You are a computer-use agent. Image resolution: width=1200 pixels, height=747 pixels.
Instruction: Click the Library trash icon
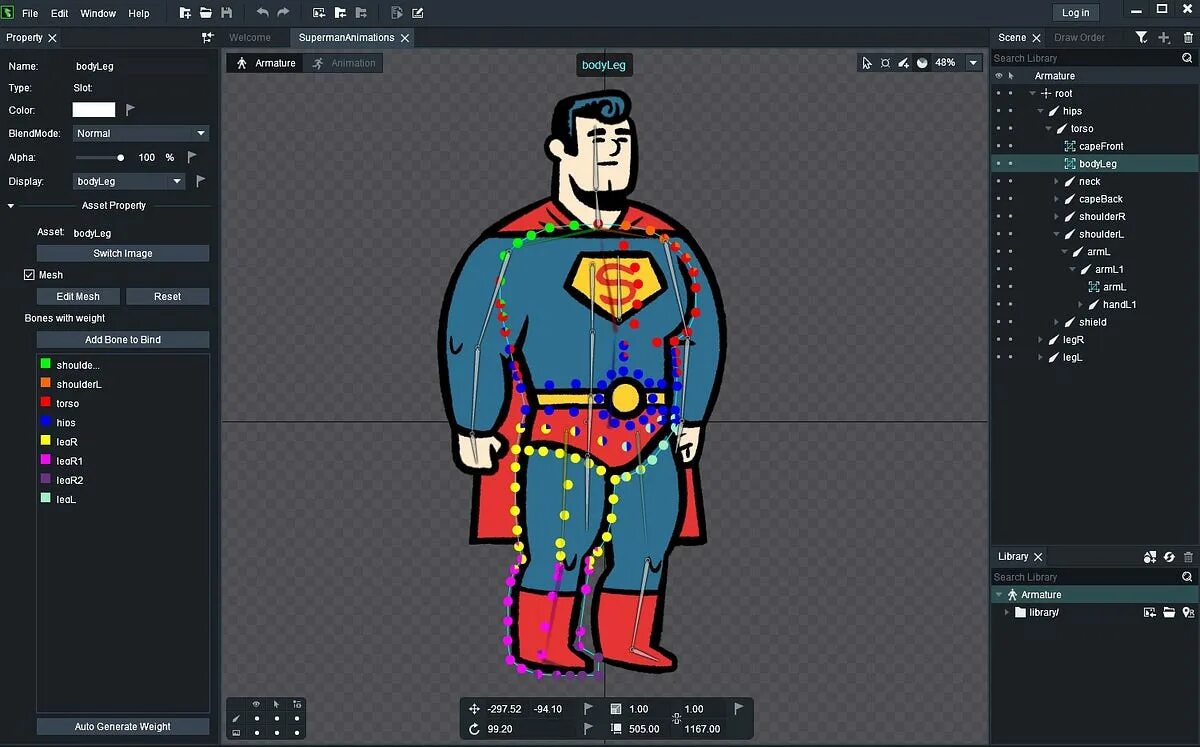tap(1188, 556)
